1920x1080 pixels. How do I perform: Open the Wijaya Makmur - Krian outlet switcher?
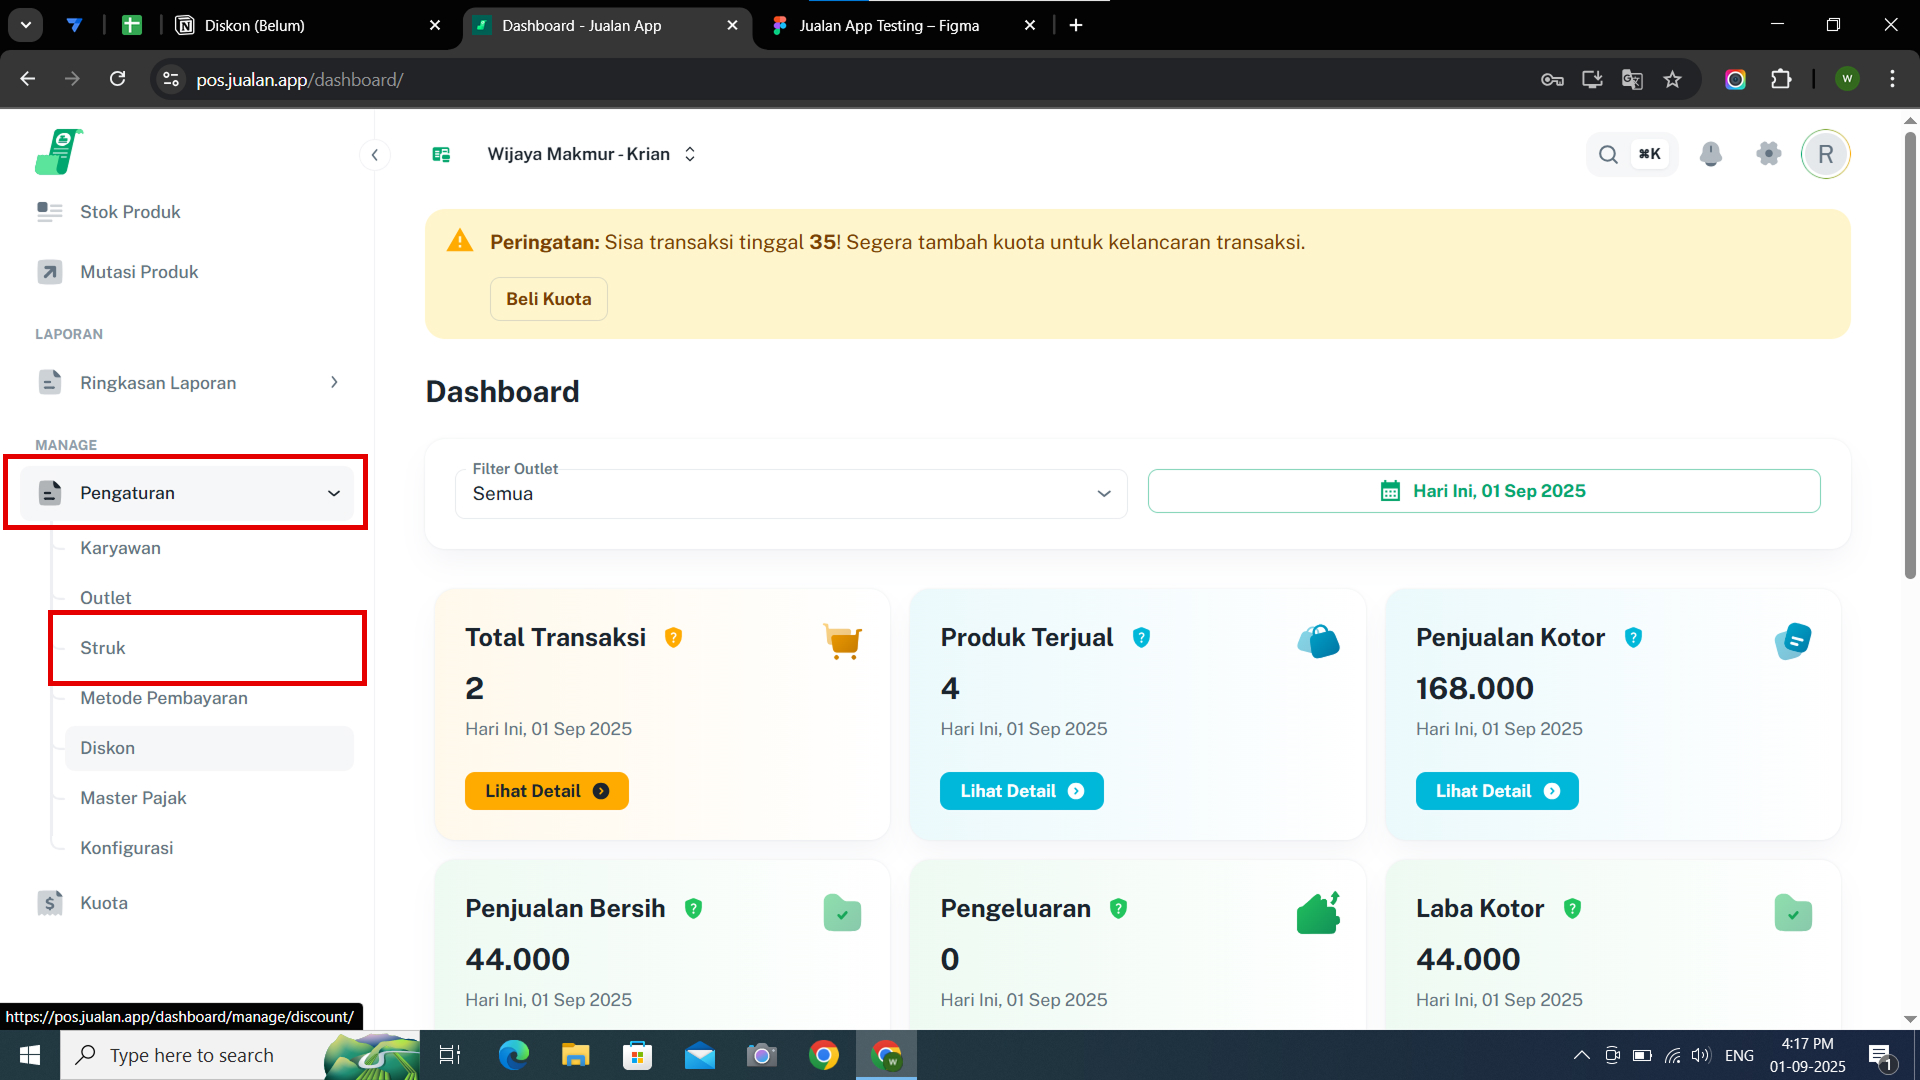coord(591,154)
